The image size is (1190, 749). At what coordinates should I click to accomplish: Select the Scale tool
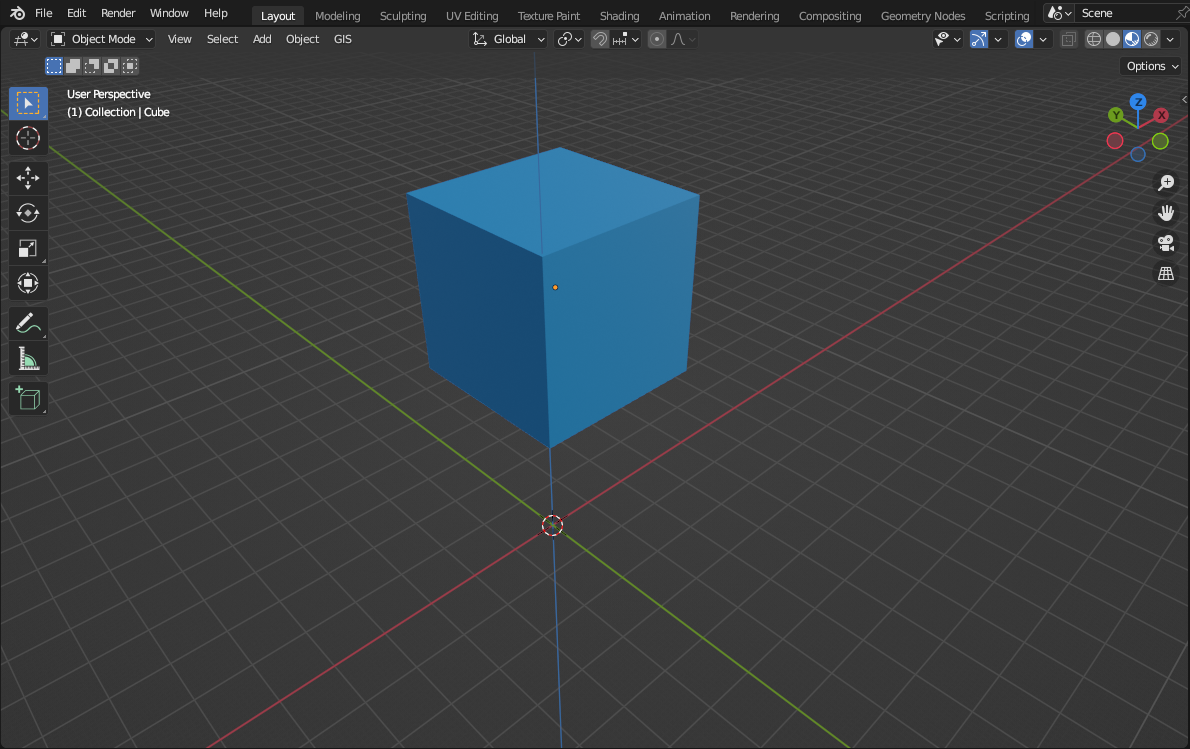pyautogui.click(x=28, y=247)
